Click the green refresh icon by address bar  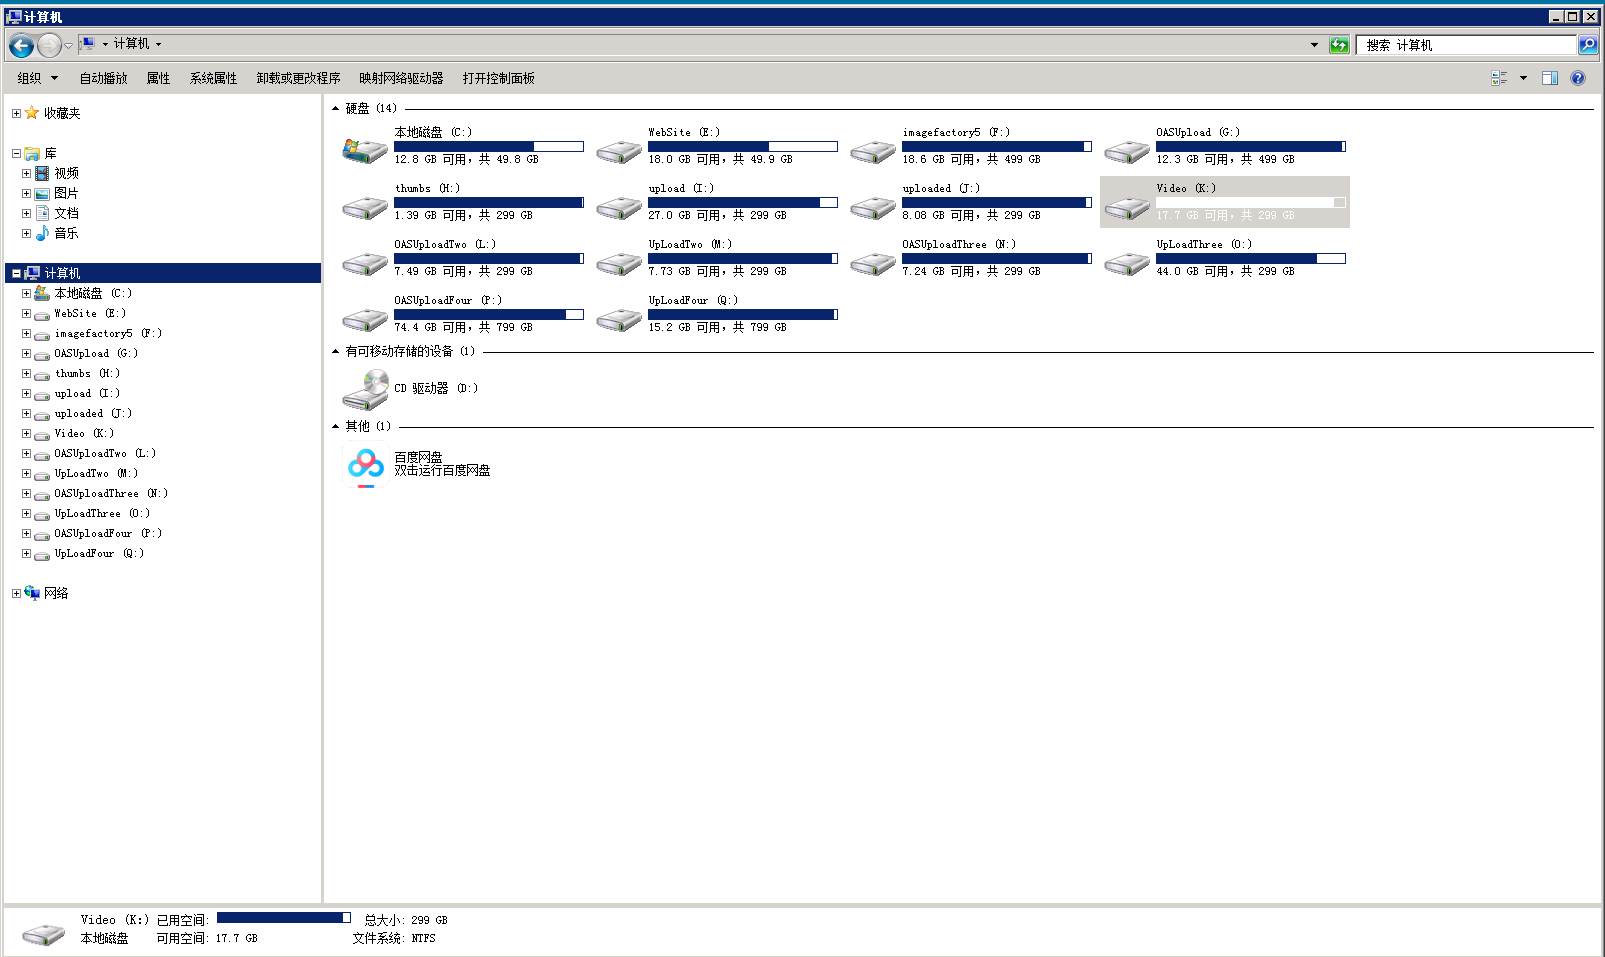point(1339,45)
